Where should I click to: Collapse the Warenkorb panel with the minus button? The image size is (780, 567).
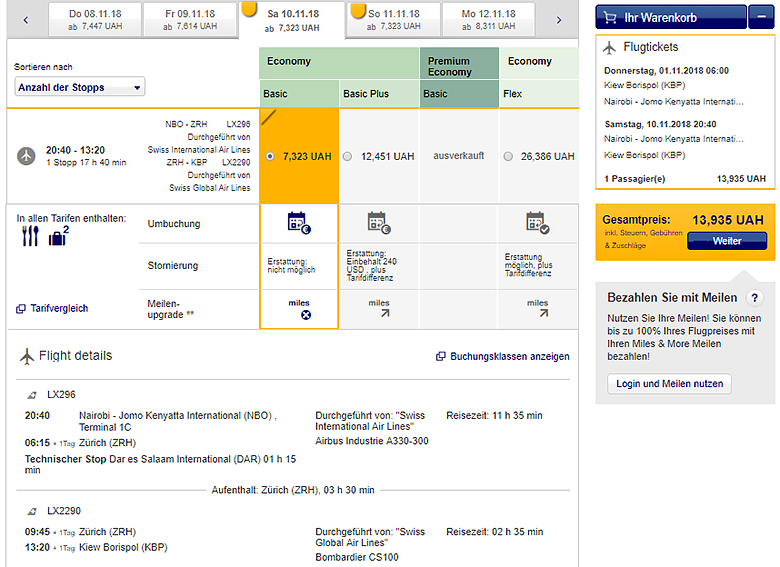point(761,17)
